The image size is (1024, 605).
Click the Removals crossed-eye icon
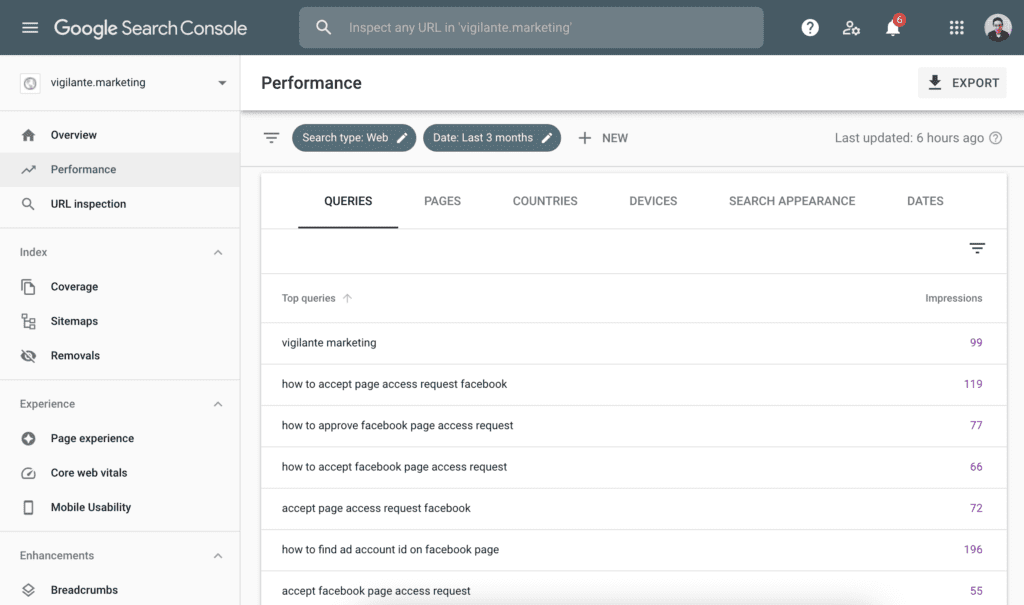28,356
